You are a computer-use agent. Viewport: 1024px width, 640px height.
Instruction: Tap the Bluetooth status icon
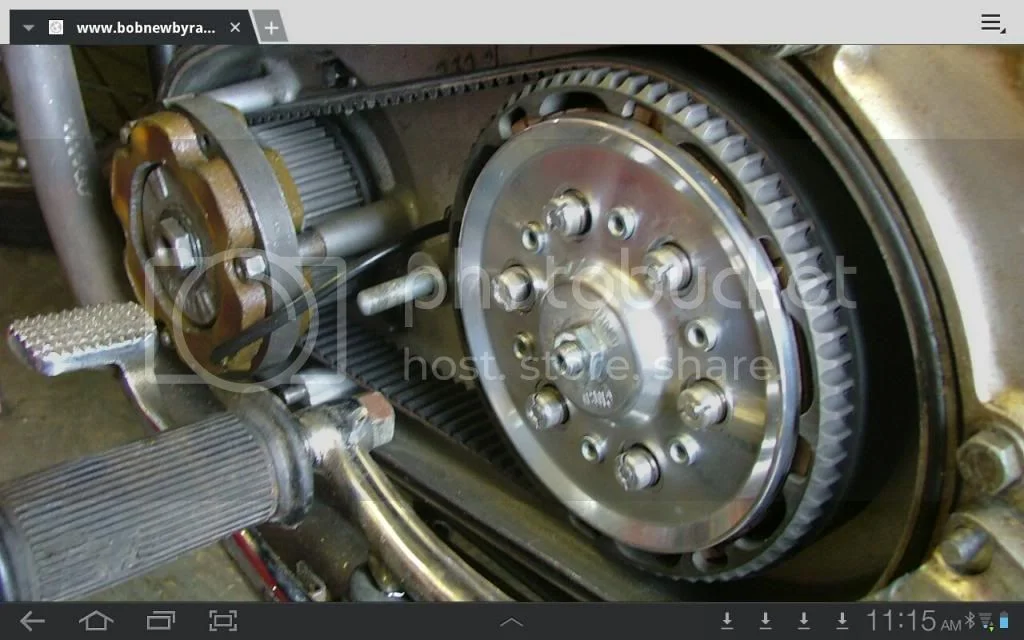click(x=969, y=621)
